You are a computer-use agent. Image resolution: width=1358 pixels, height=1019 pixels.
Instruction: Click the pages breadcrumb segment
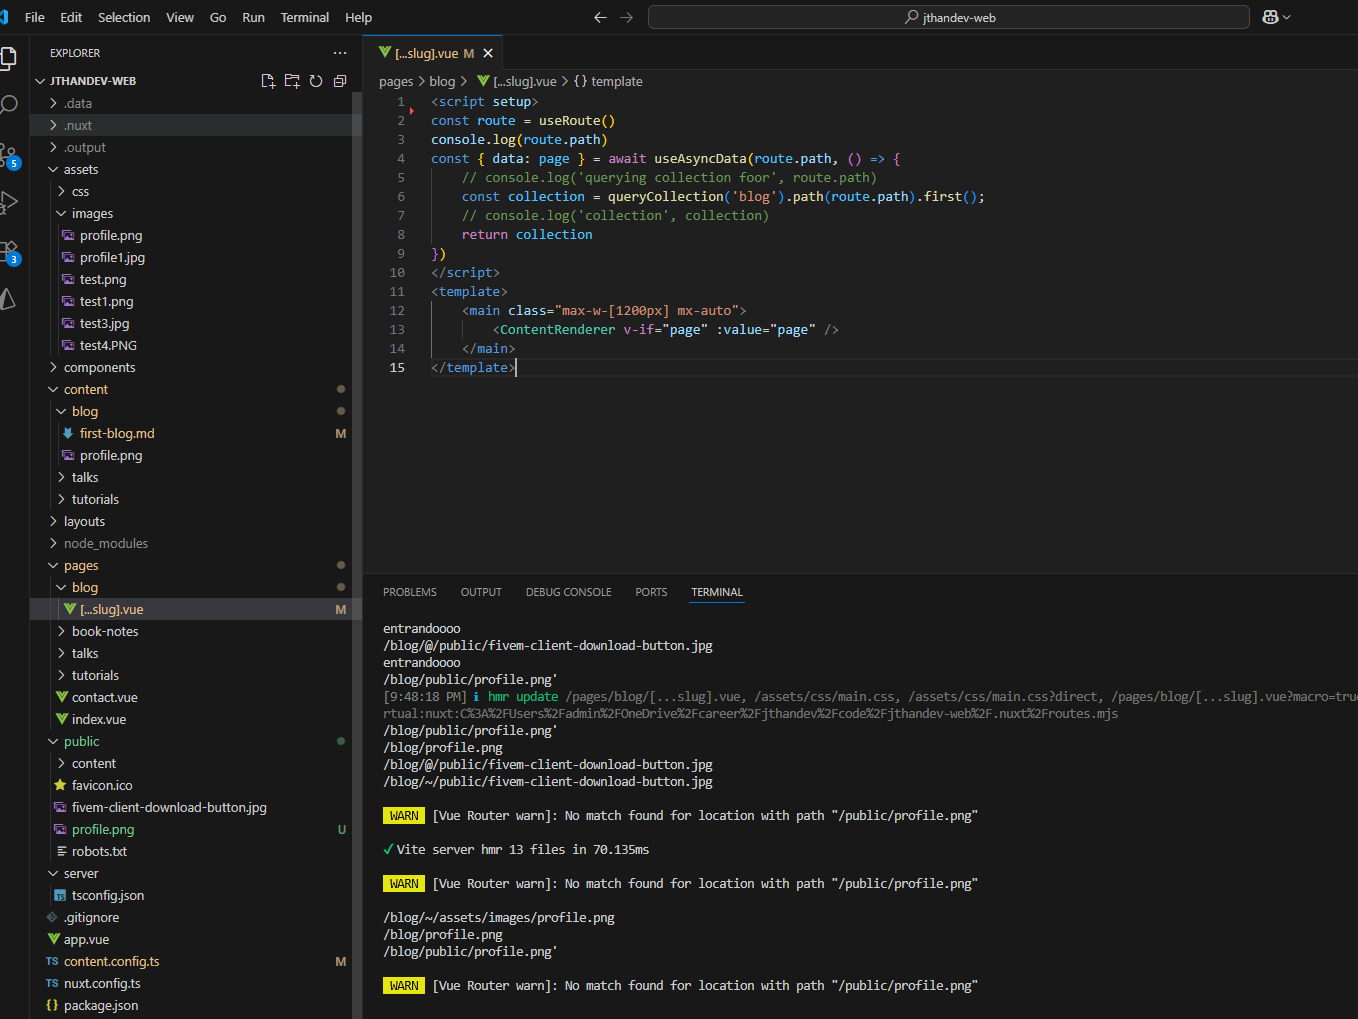[396, 81]
